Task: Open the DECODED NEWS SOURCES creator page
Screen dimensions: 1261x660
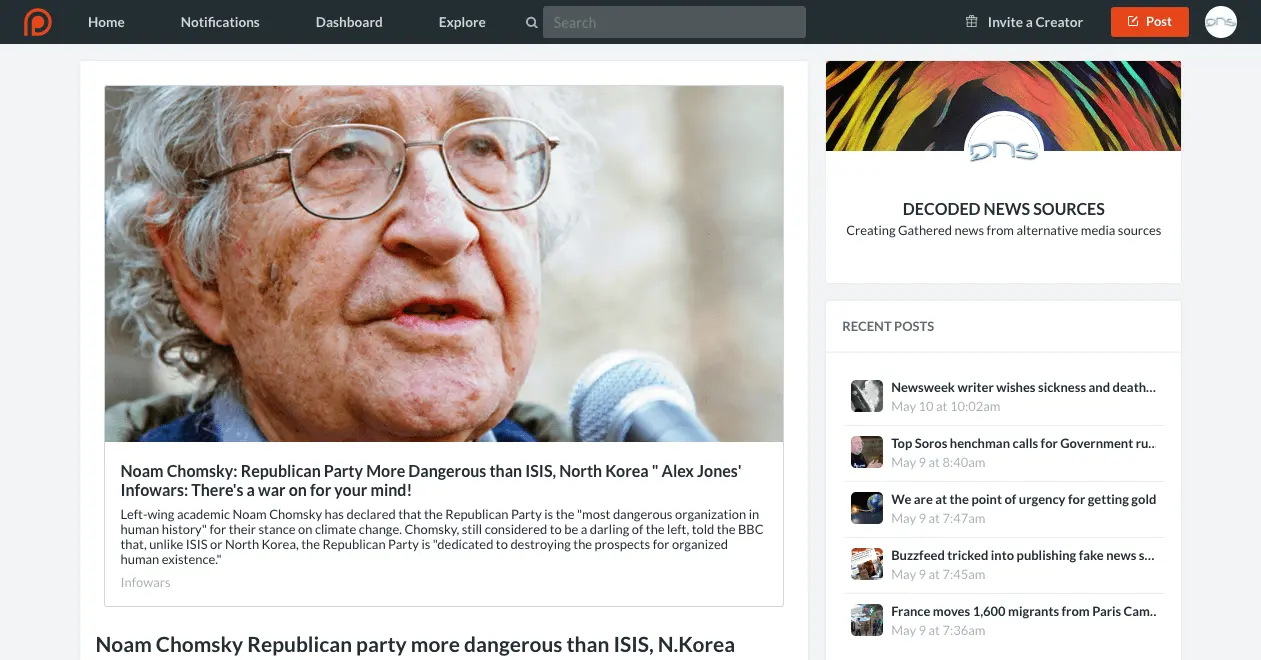Action: [x=1004, y=209]
